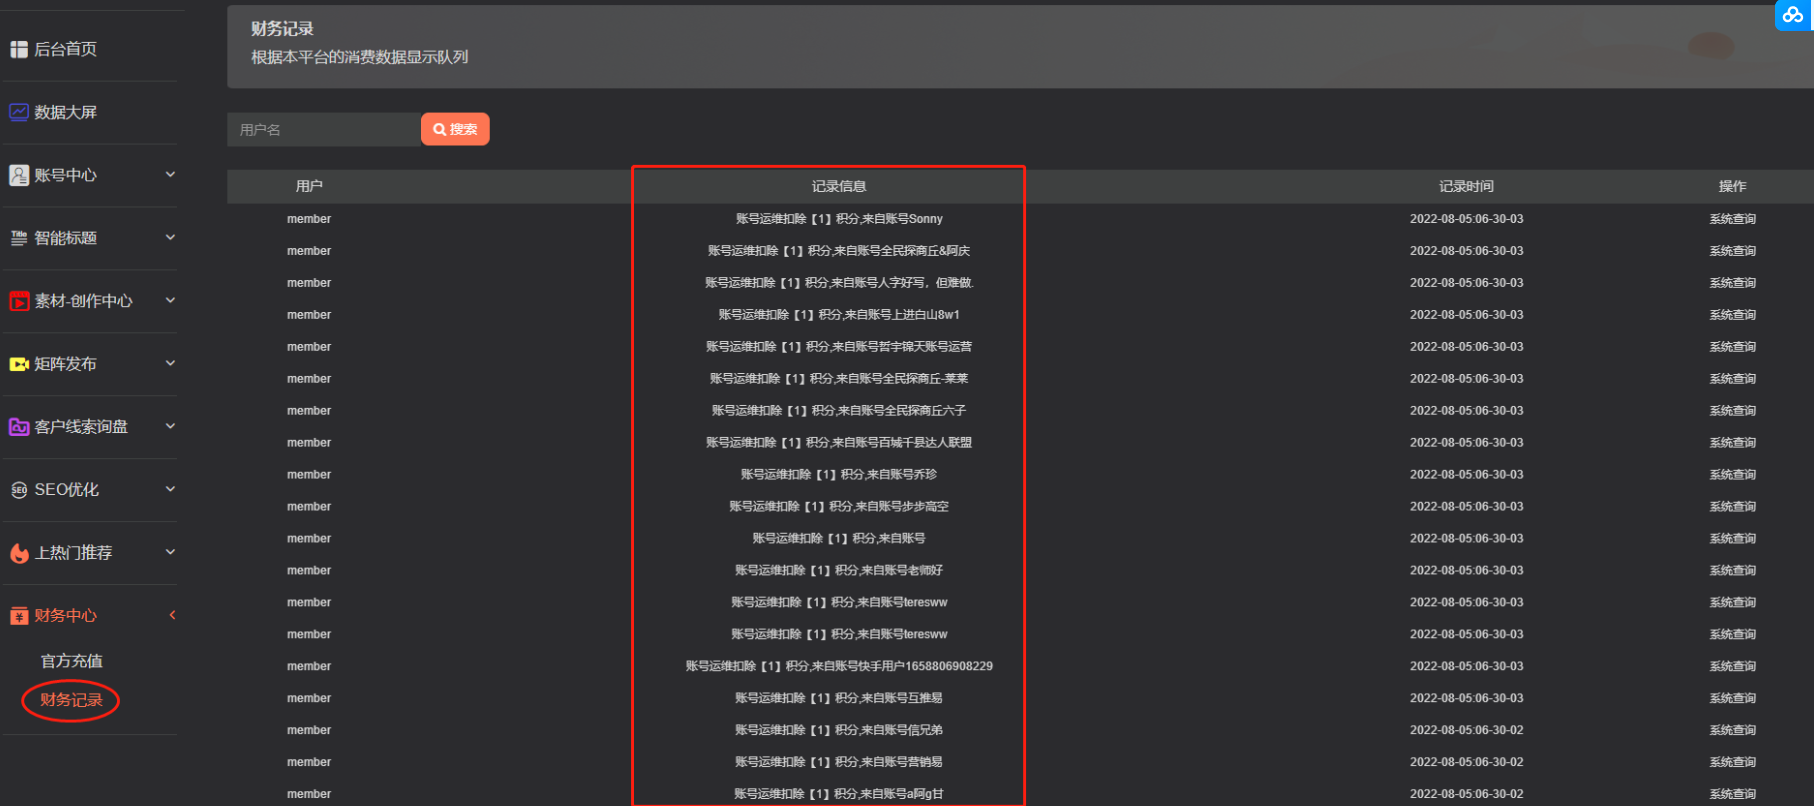
Task: Click 系统查询 in the Sonny record row
Action: pos(1732,219)
